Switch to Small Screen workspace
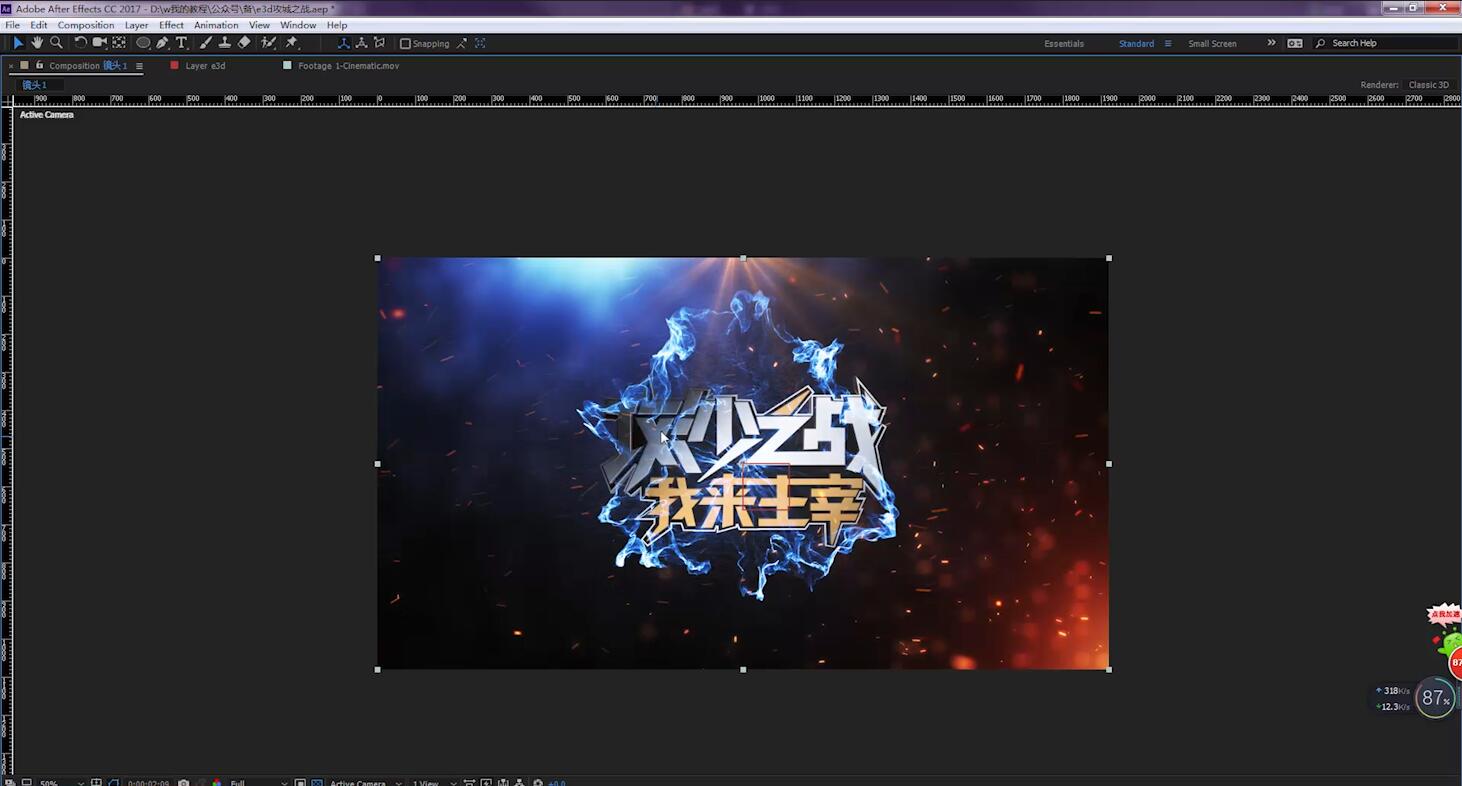 click(1212, 44)
